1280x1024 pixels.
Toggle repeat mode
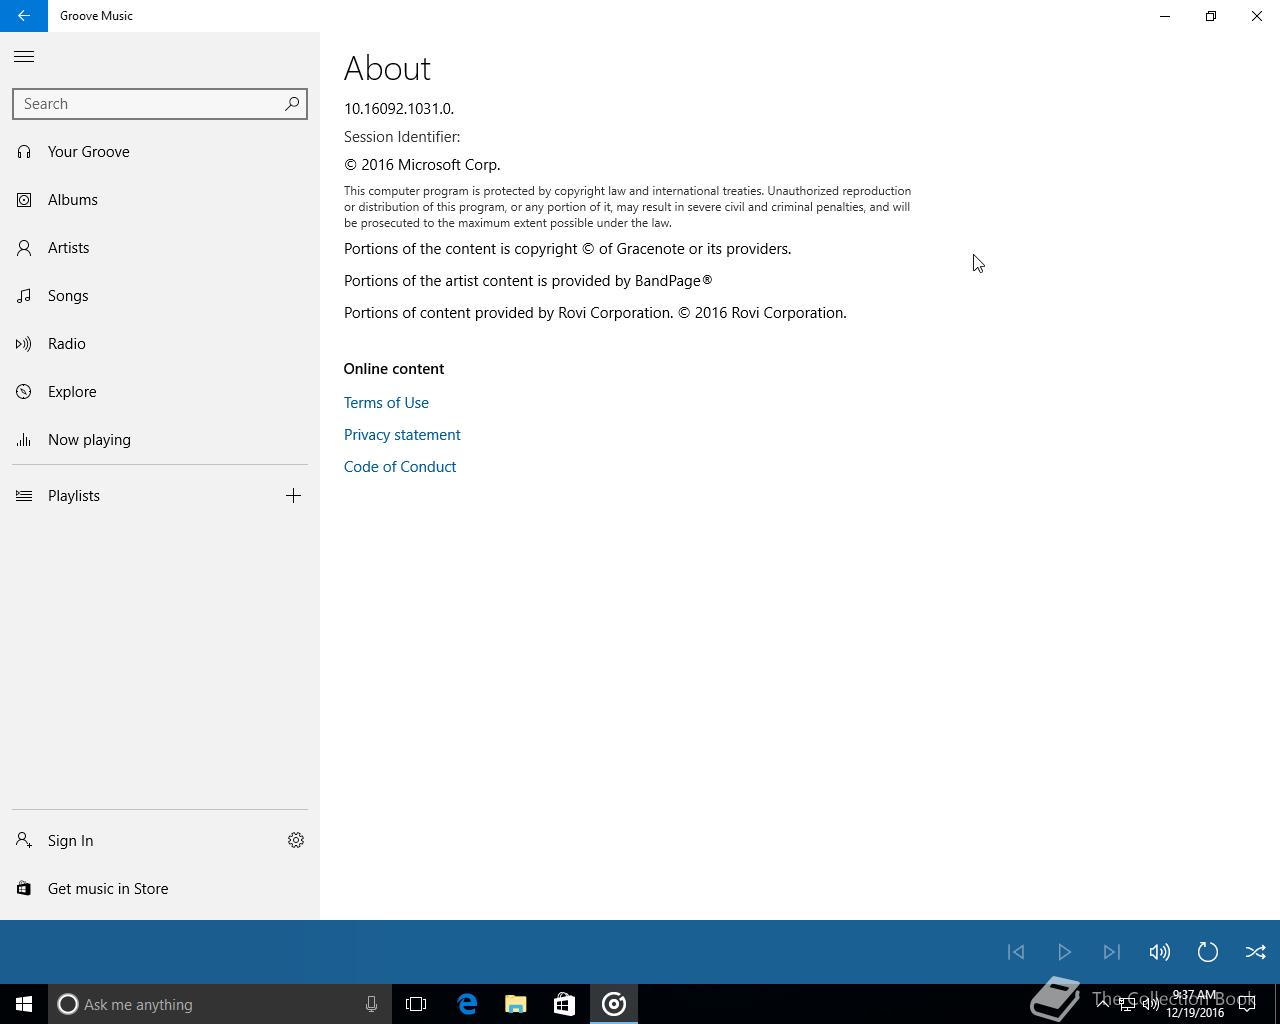point(1208,952)
